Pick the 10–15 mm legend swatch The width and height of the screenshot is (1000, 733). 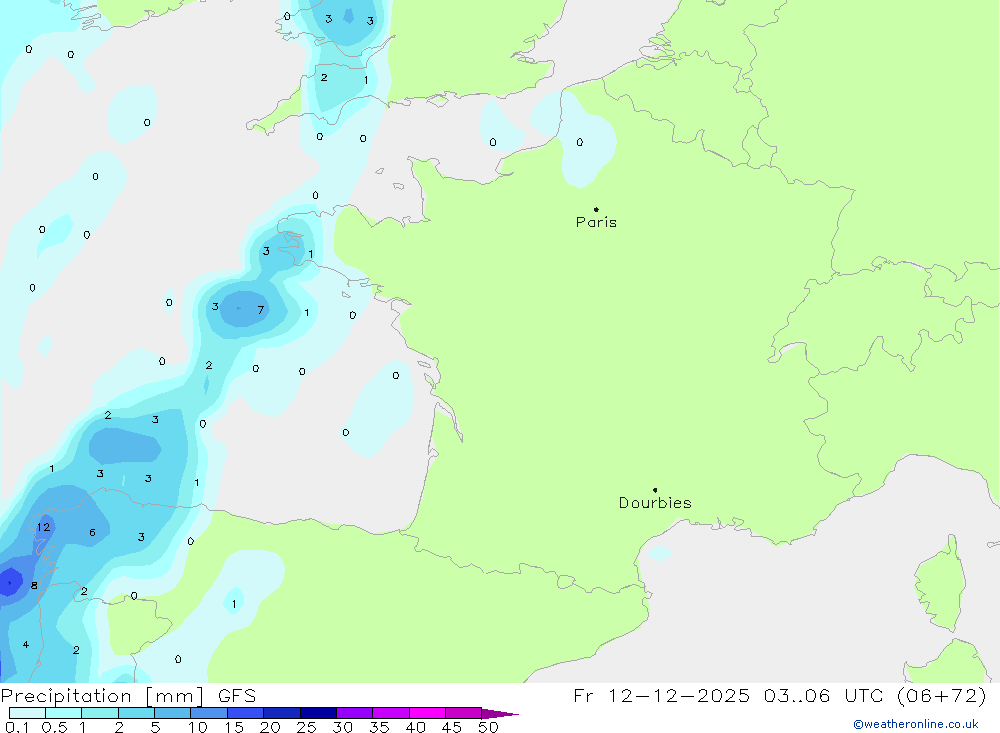[209, 713]
